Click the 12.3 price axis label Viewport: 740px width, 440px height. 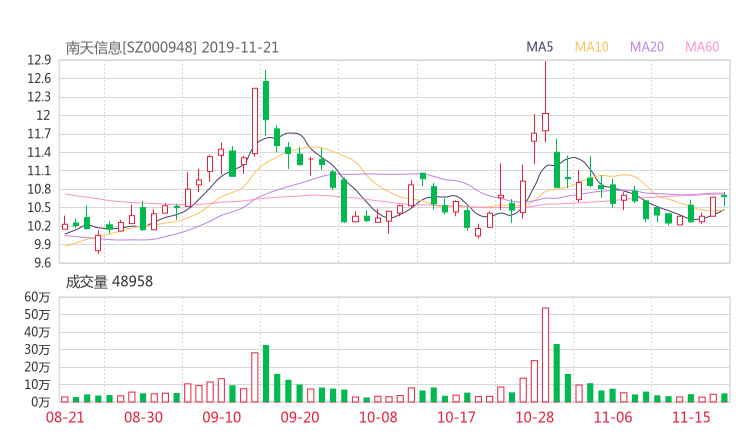tap(39, 97)
